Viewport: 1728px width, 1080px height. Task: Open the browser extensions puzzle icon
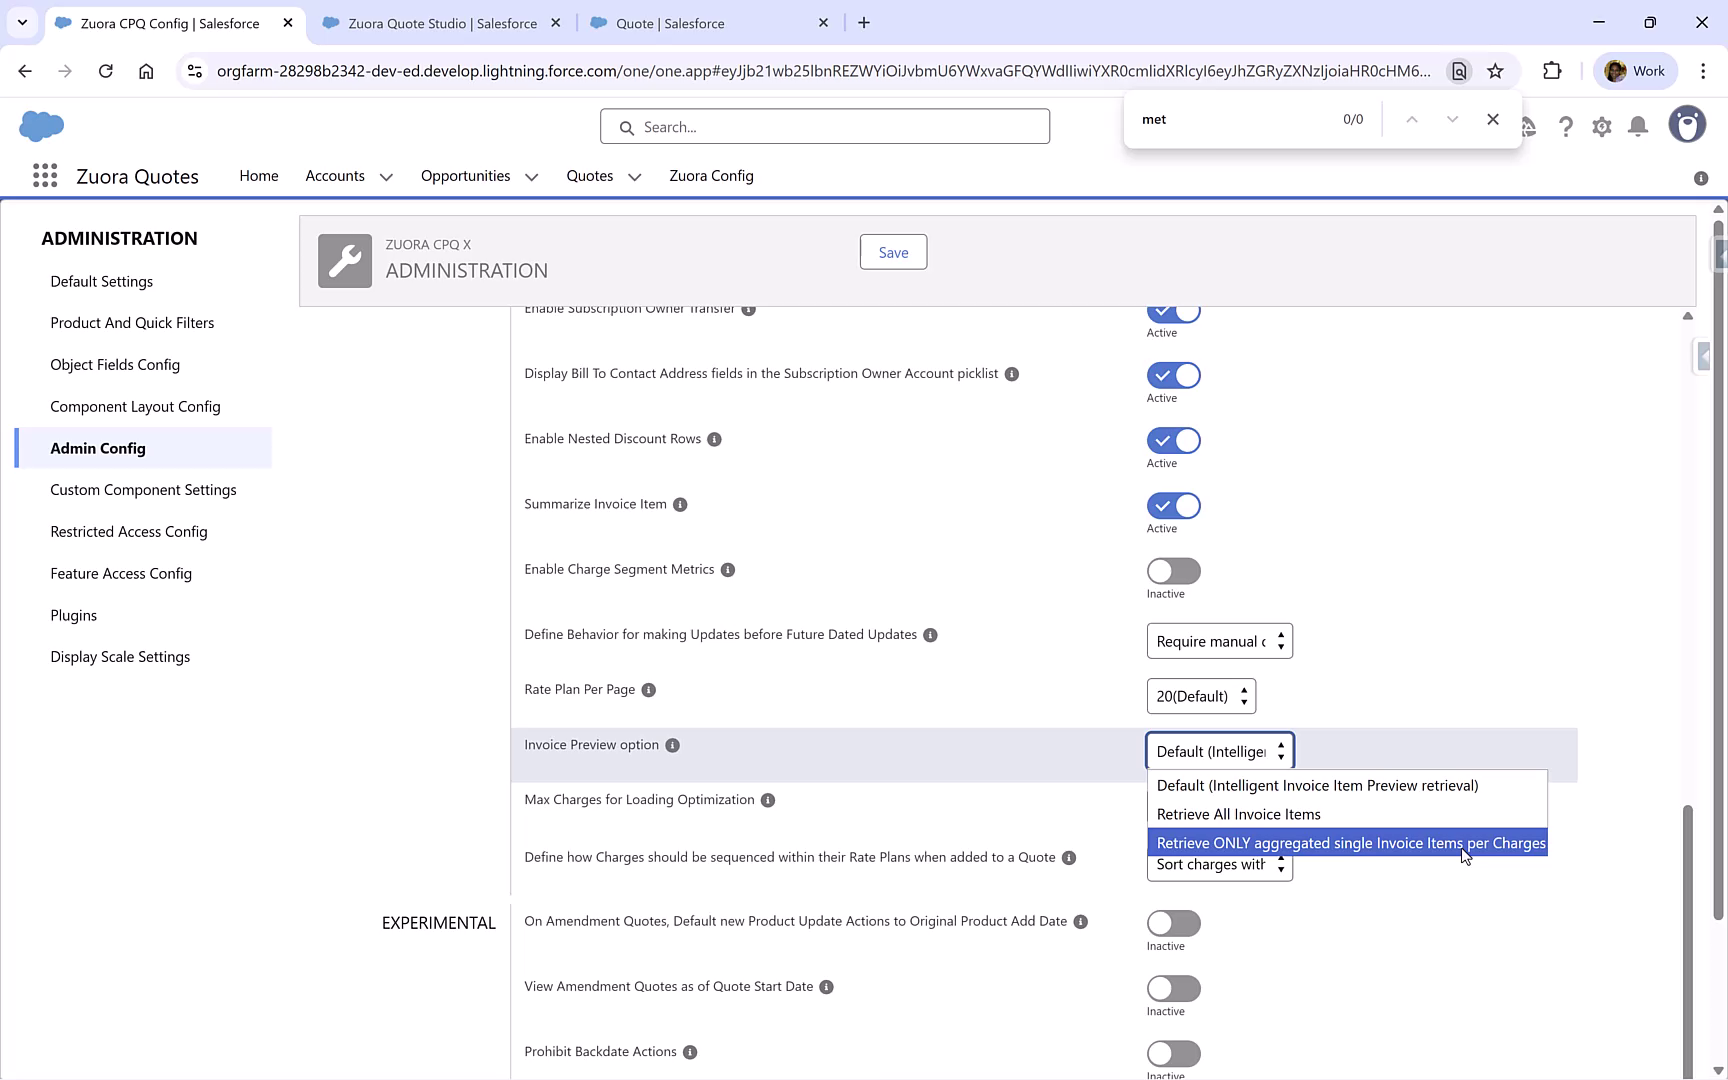point(1553,70)
